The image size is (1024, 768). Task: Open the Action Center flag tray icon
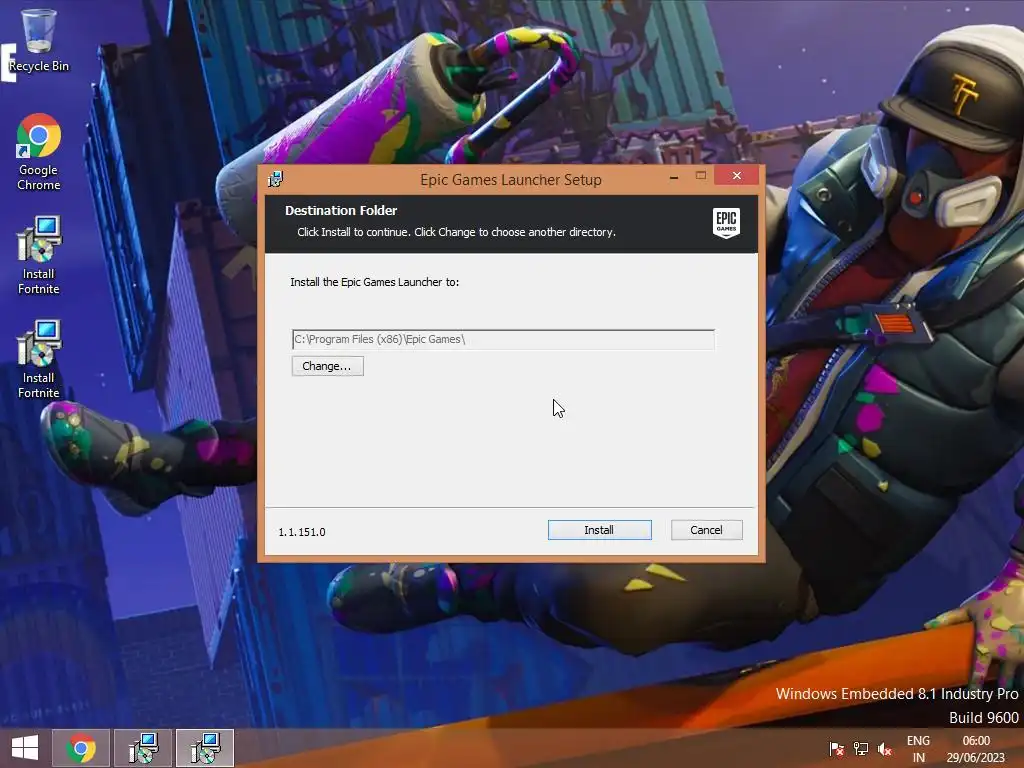click(836, 748)
